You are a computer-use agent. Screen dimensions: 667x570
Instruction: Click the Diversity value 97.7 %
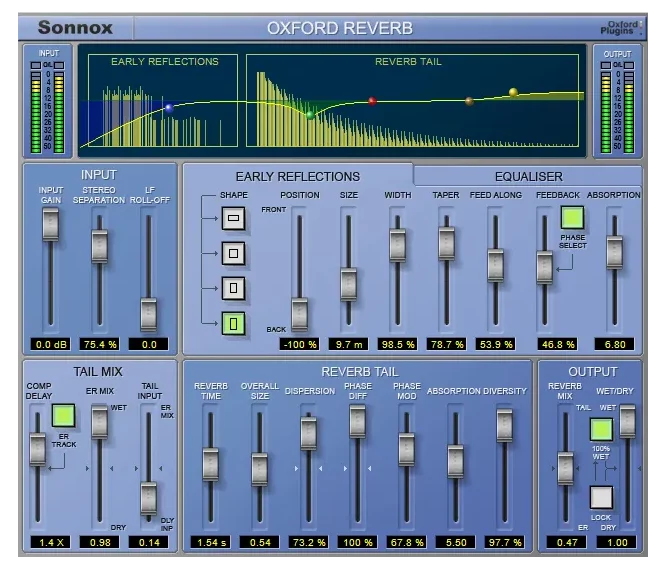pos(505,542)
